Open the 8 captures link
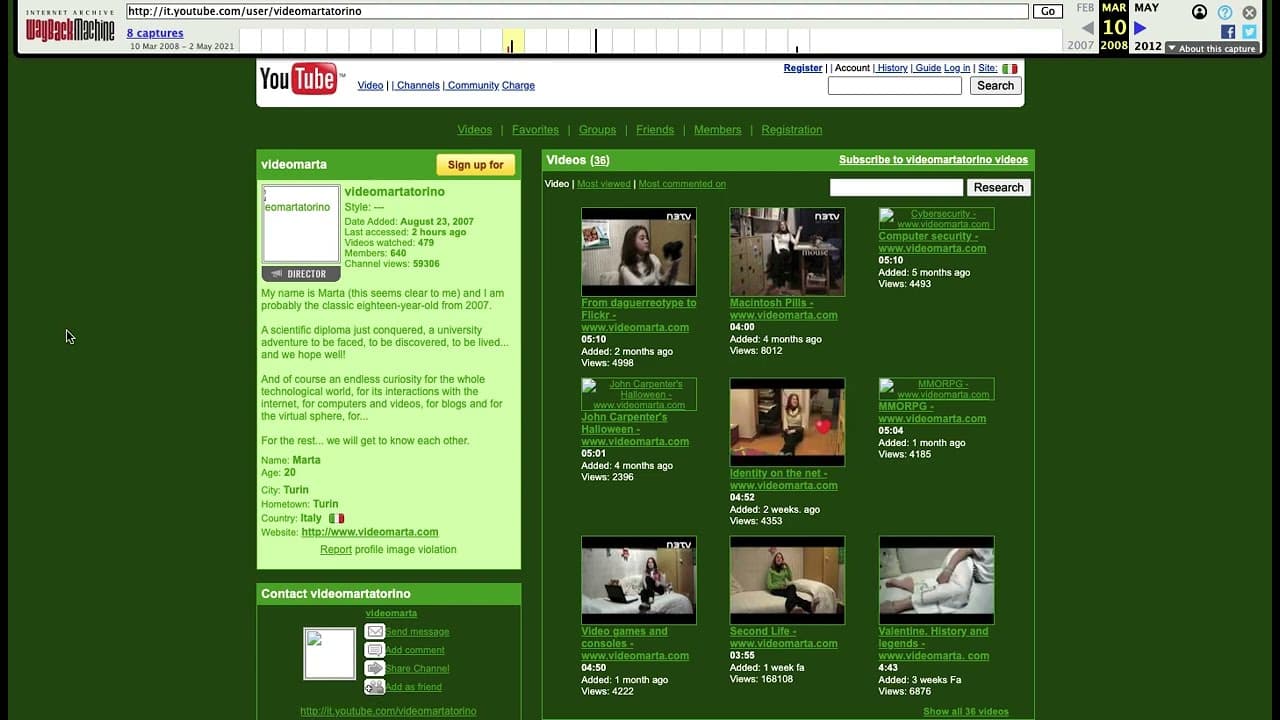Image resolution: width=1280 pixels, height=720 pixels. click(x=155, y=33)
